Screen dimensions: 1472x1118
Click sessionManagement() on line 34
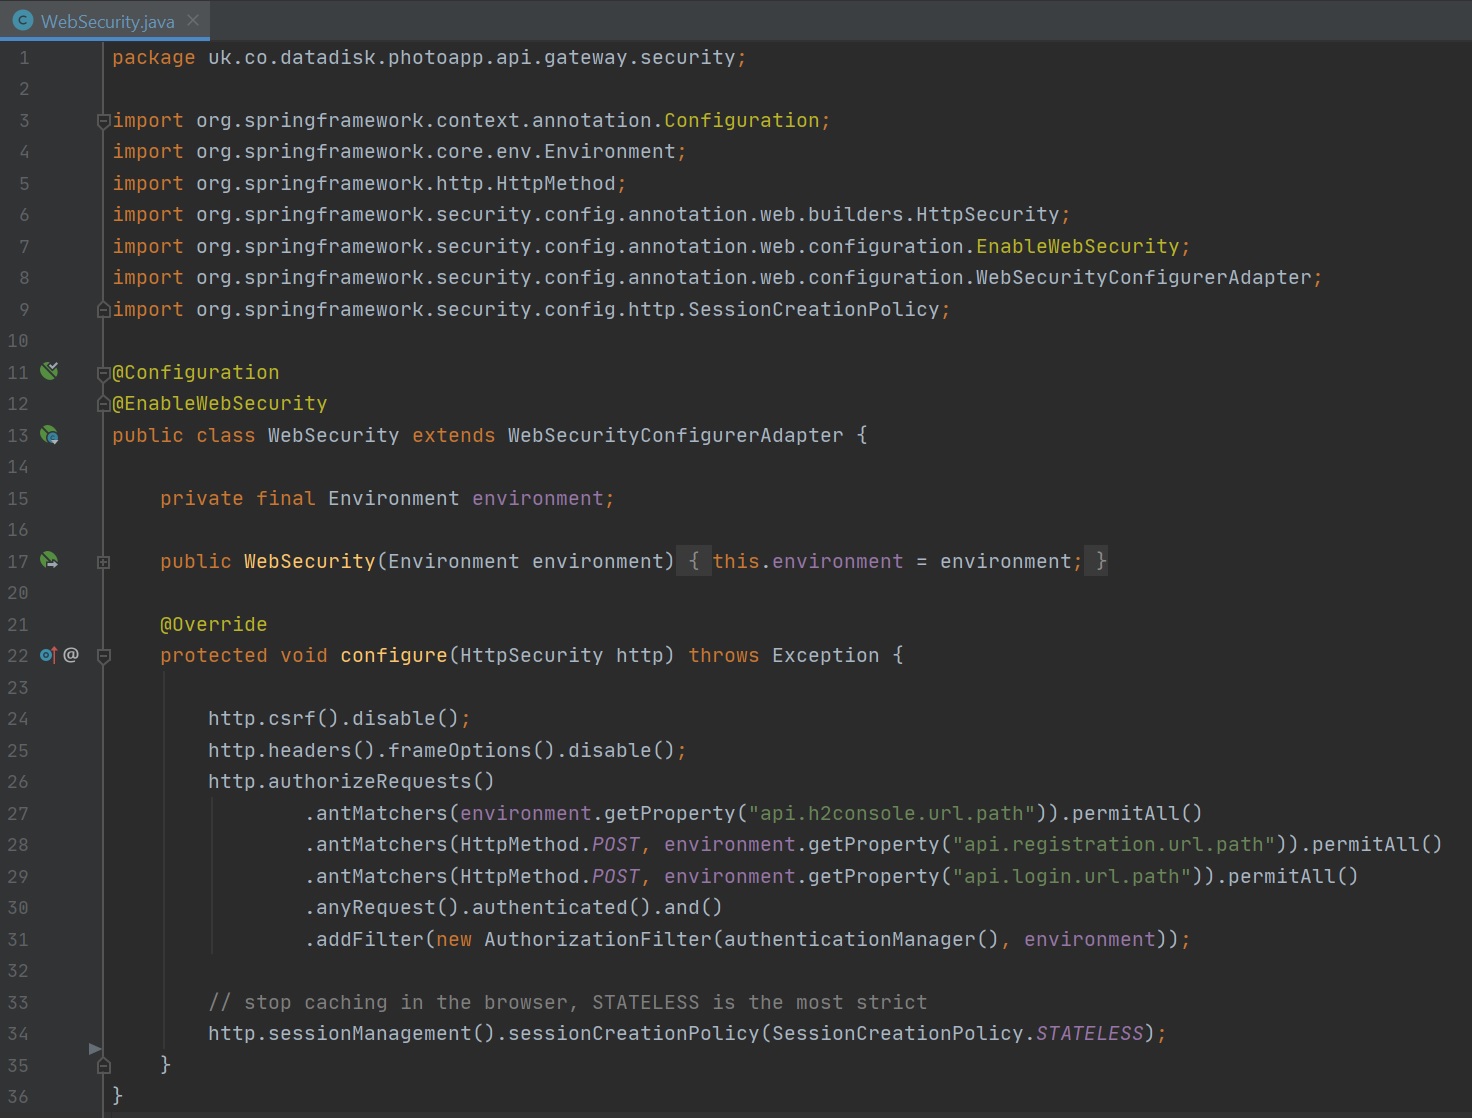[382, 1034]
